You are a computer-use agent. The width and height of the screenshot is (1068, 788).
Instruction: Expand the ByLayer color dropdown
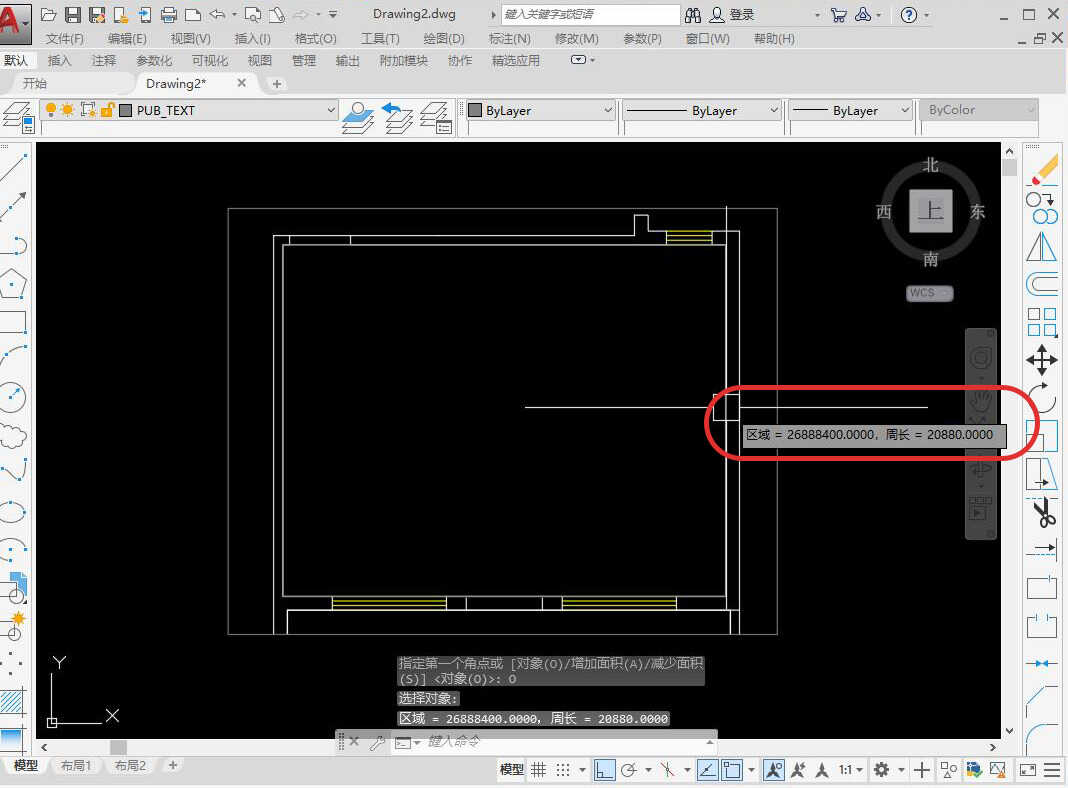tap(608, 110)
